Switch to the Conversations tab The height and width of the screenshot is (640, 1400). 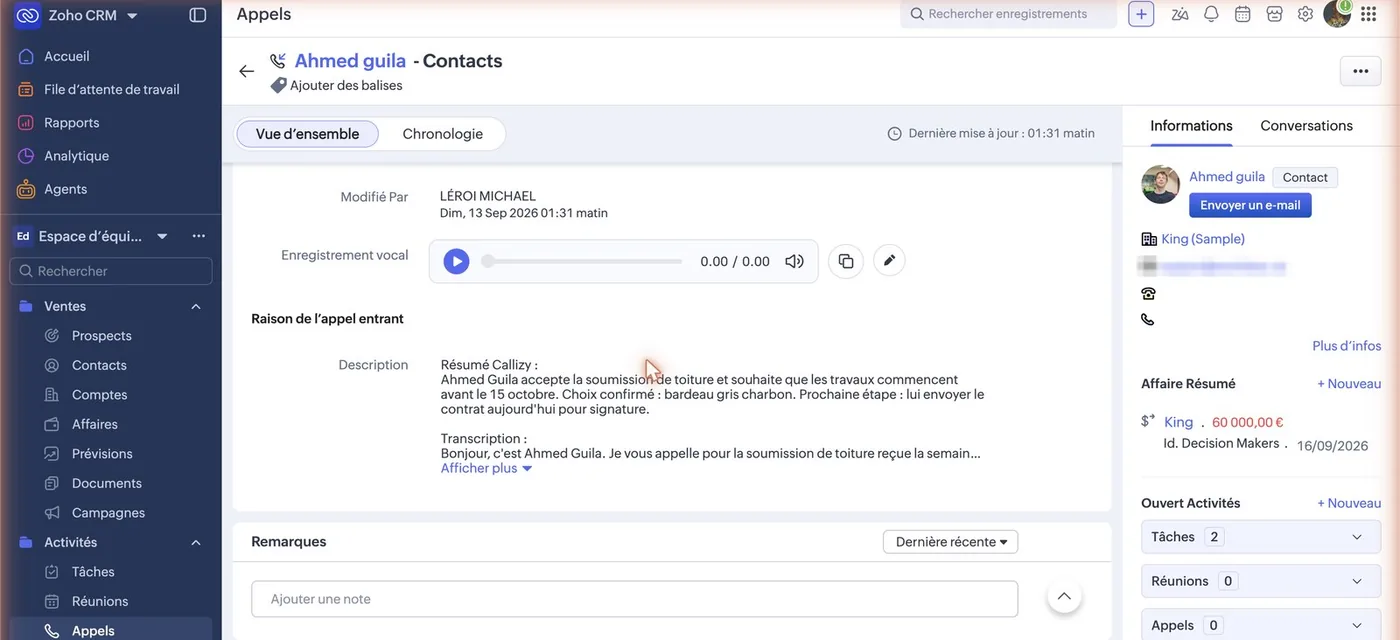[x=1306, y=126]
